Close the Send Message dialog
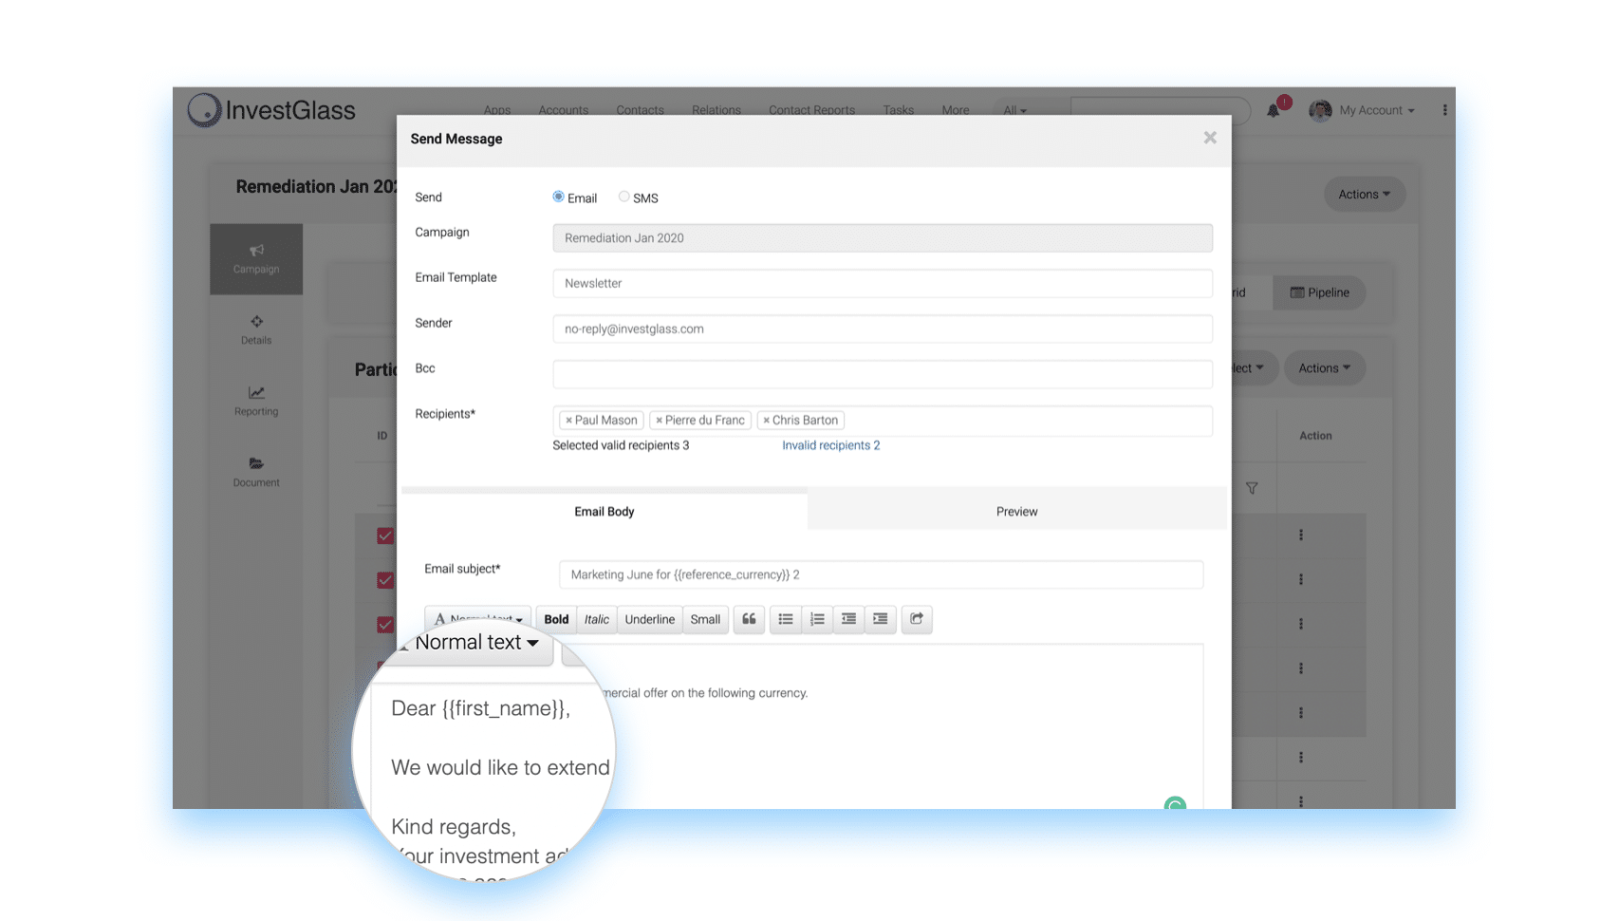Viewport: 1600px width, 921px height. [1210, 138]
